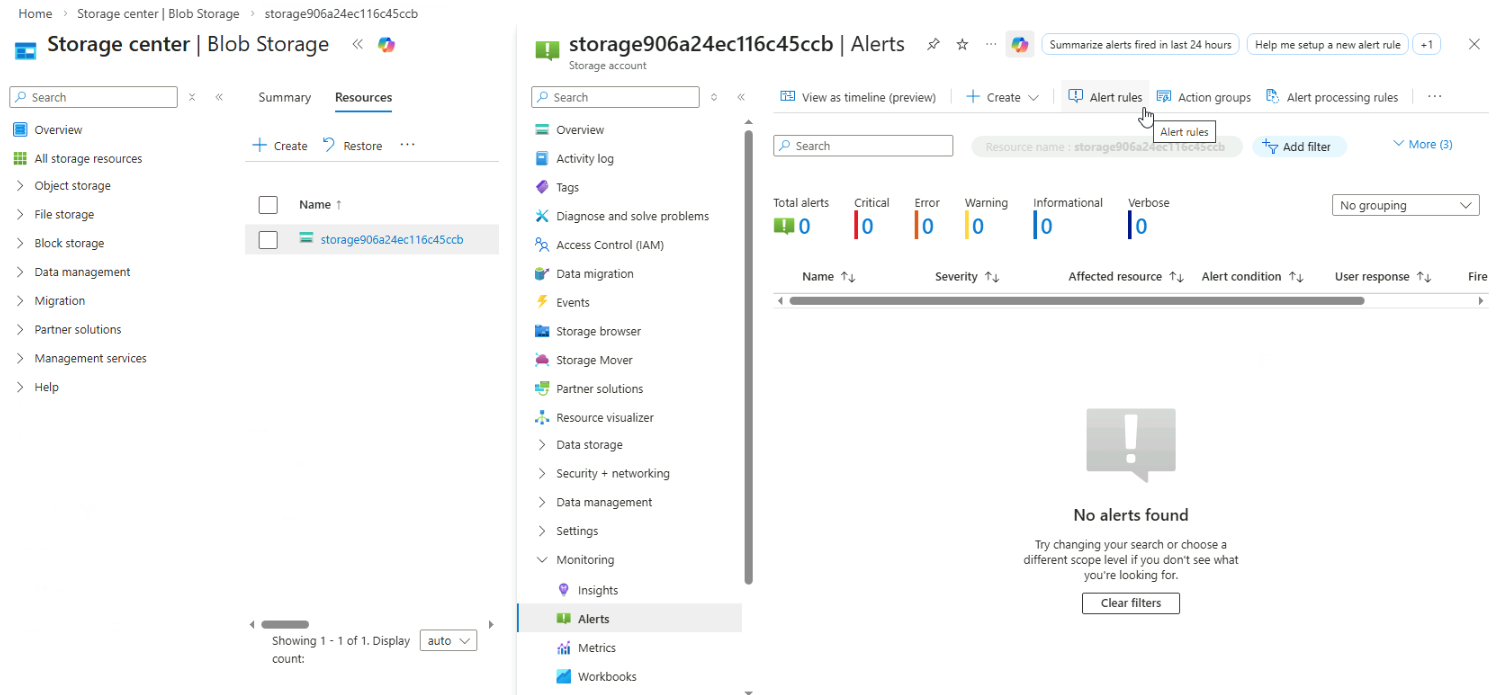This screenshot has height=695, width=1503.
Task: Select Alert rules in toolbar
Action: (x=1105, y=97)
